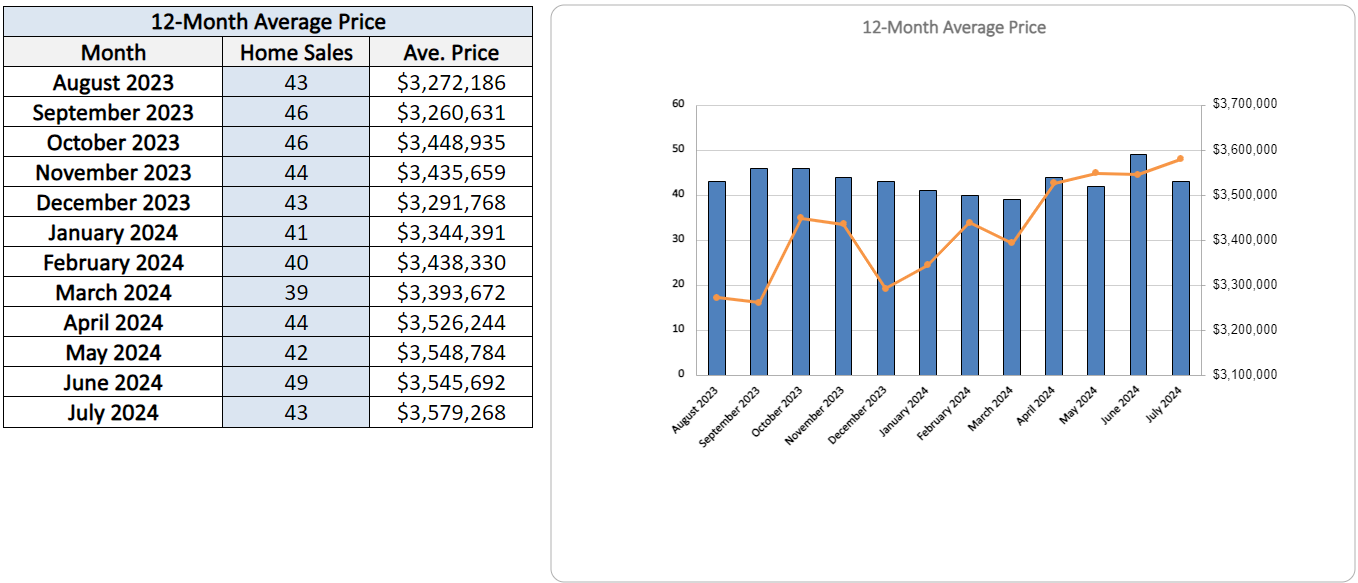Click the $3,435,659 price cell
1358x583 pixels.
pyautogui.click(x=451, y=172)
